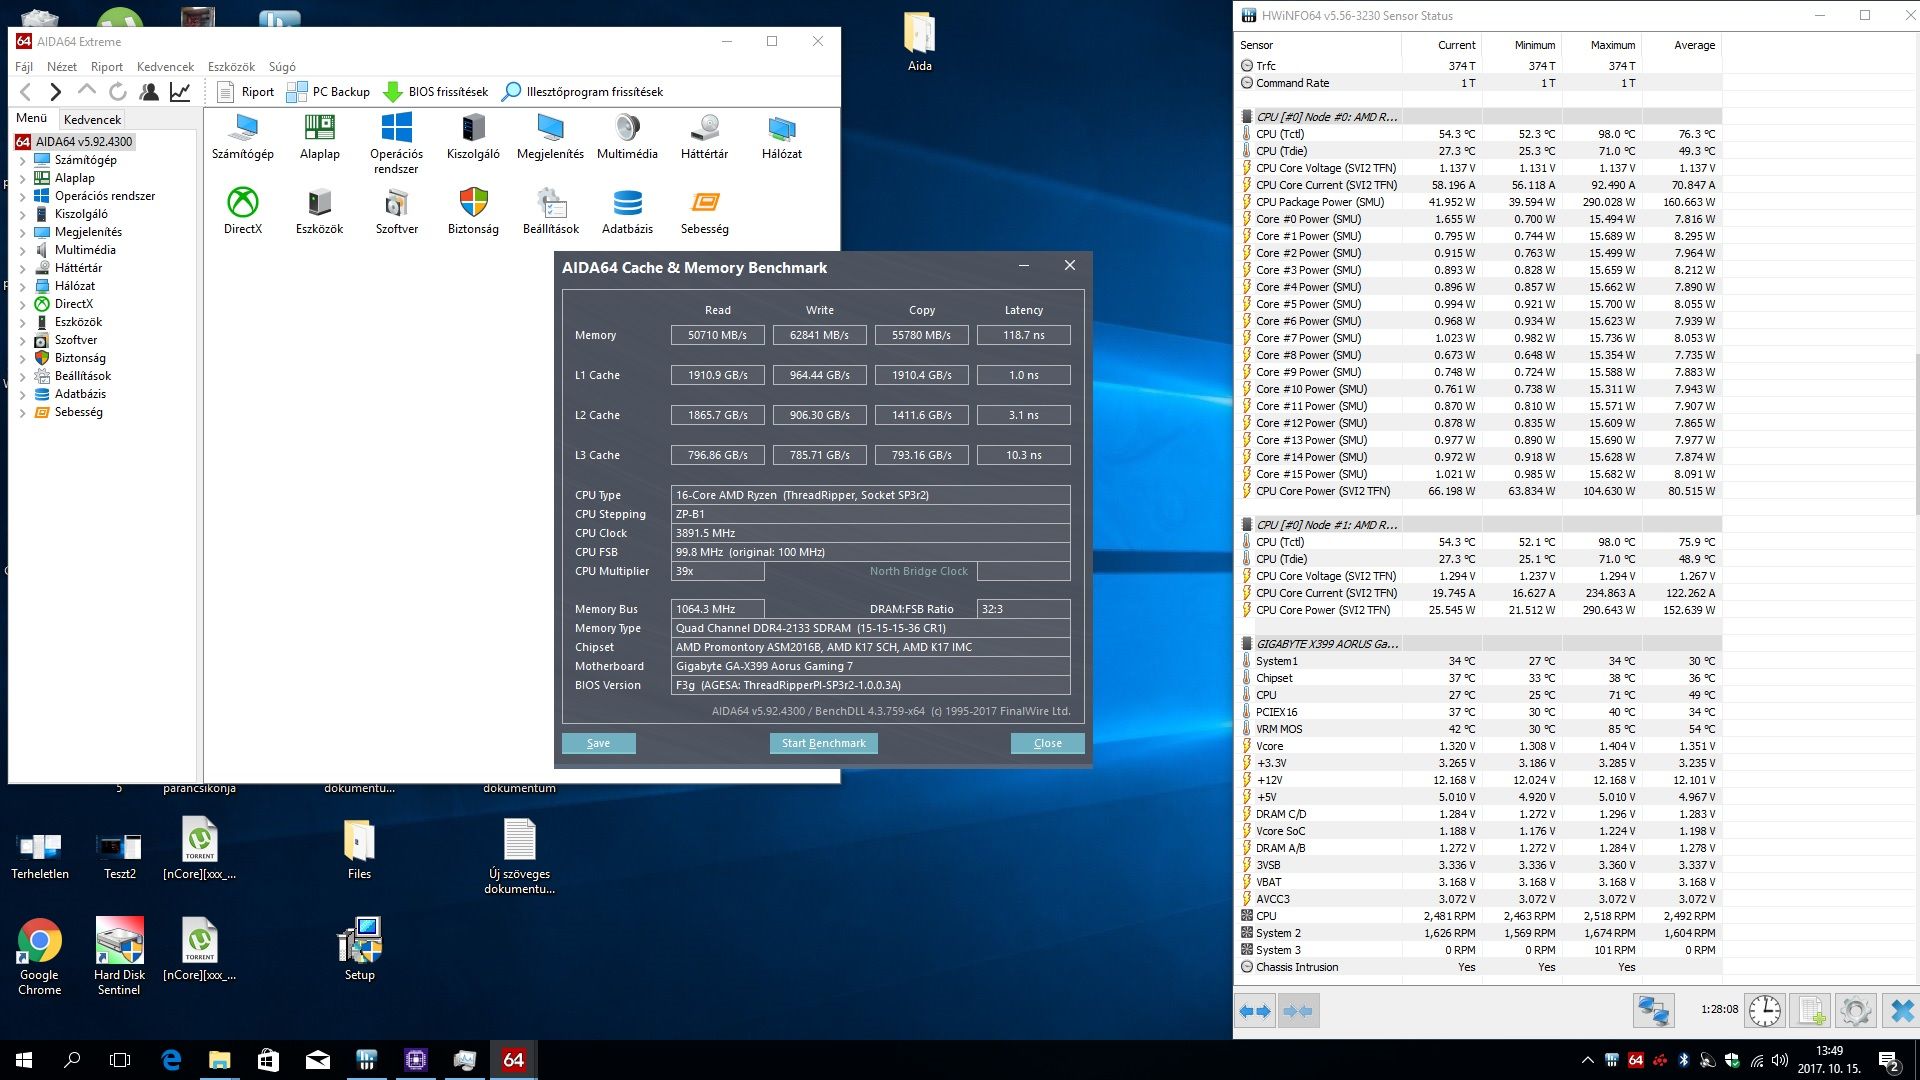Image resolution: width=1920 pixels, height=1080 pixels.
Task: Expand the Hálózat tree node
Action: click(x=23, y=287)
